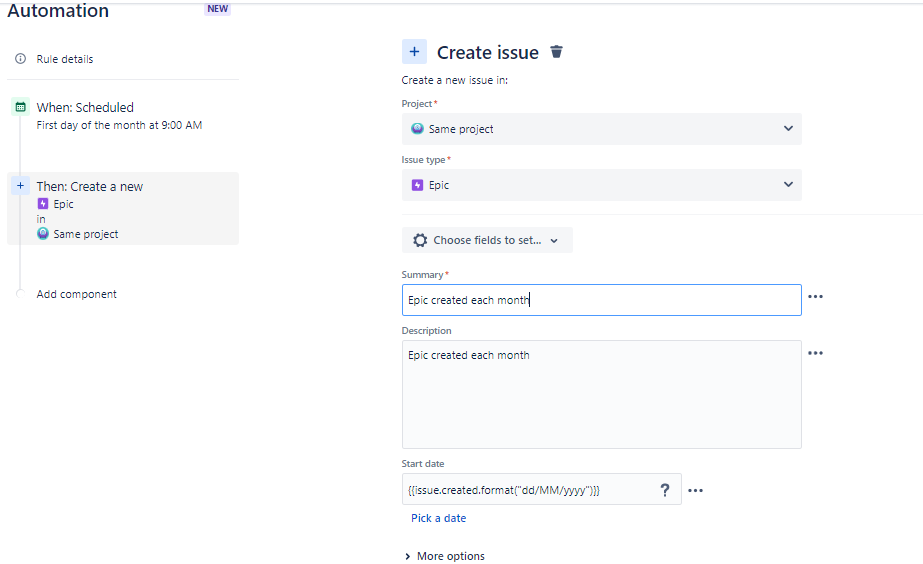Click the Add component circle marker
The image size is (923, 564).
[21, 294]
